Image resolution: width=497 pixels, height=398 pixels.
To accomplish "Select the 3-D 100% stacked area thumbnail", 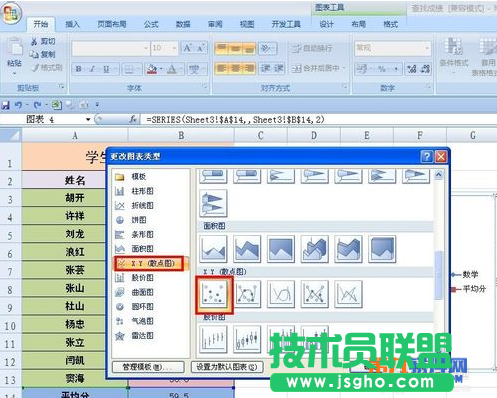I will 382,249.
